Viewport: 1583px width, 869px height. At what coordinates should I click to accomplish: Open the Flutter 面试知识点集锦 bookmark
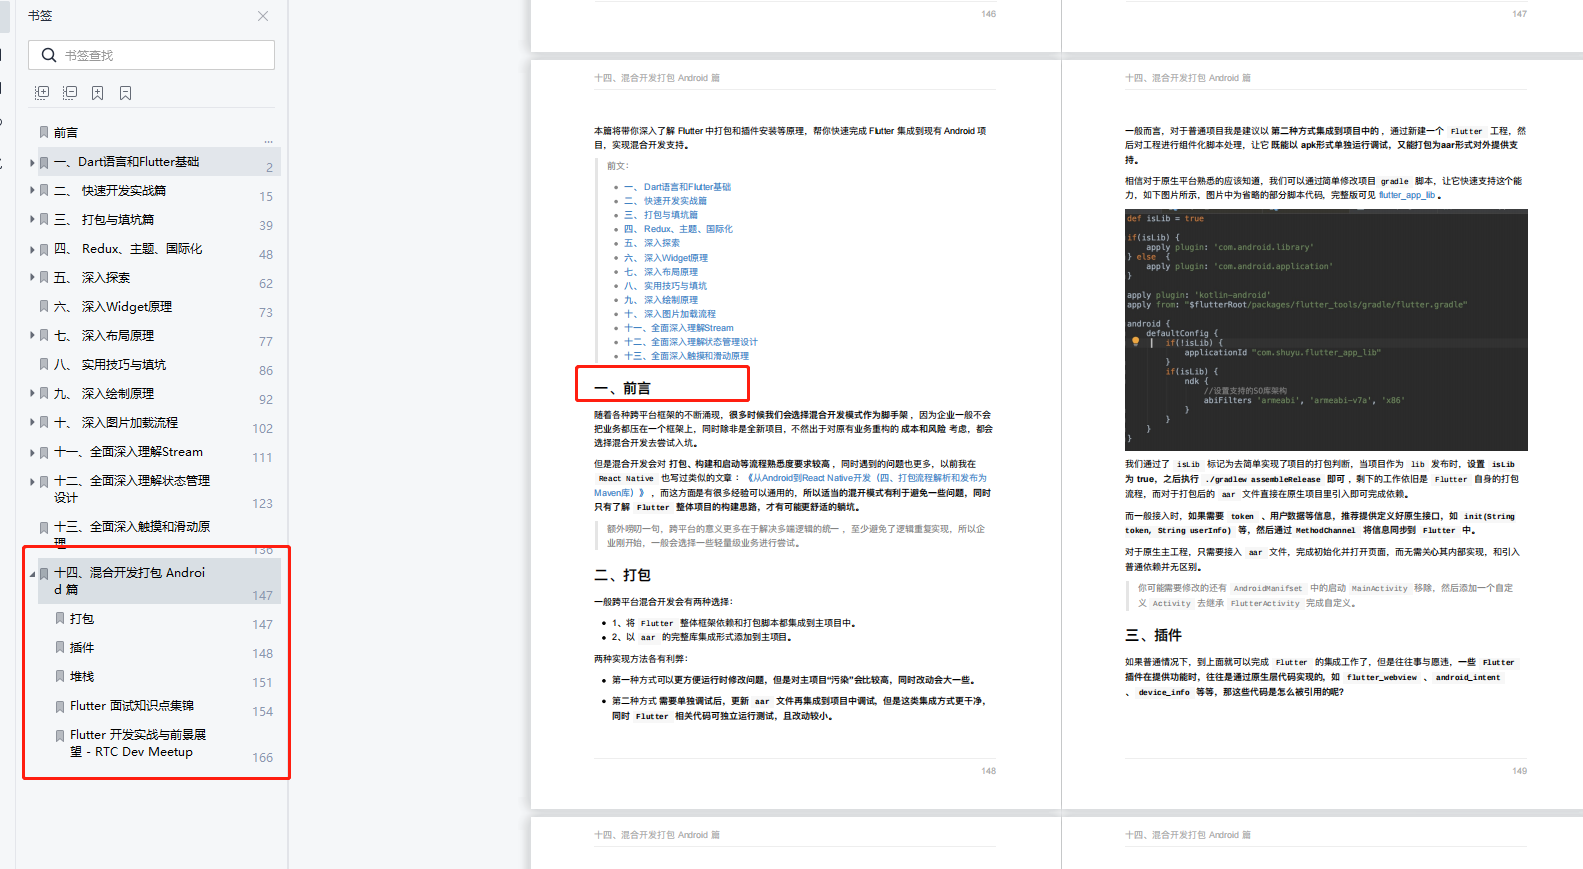tap(132, 706)
